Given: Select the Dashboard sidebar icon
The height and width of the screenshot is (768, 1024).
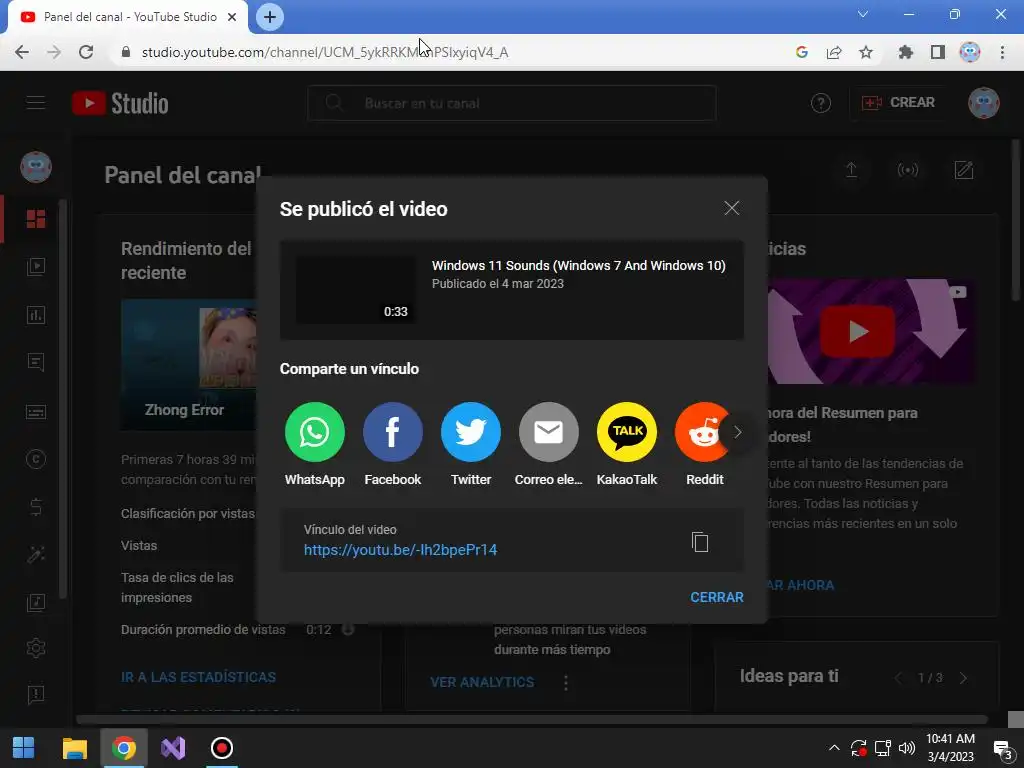Looking at the screenshot, I should [36, 219].
